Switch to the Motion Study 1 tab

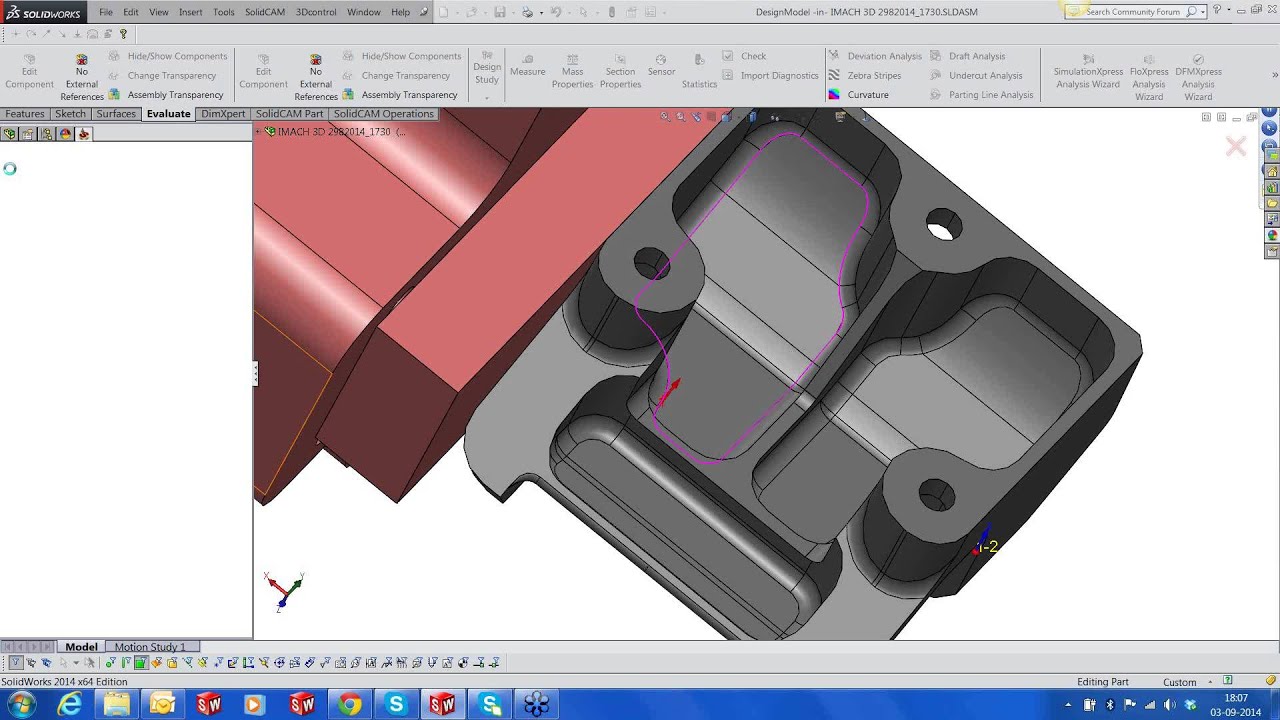coord(150,647)
